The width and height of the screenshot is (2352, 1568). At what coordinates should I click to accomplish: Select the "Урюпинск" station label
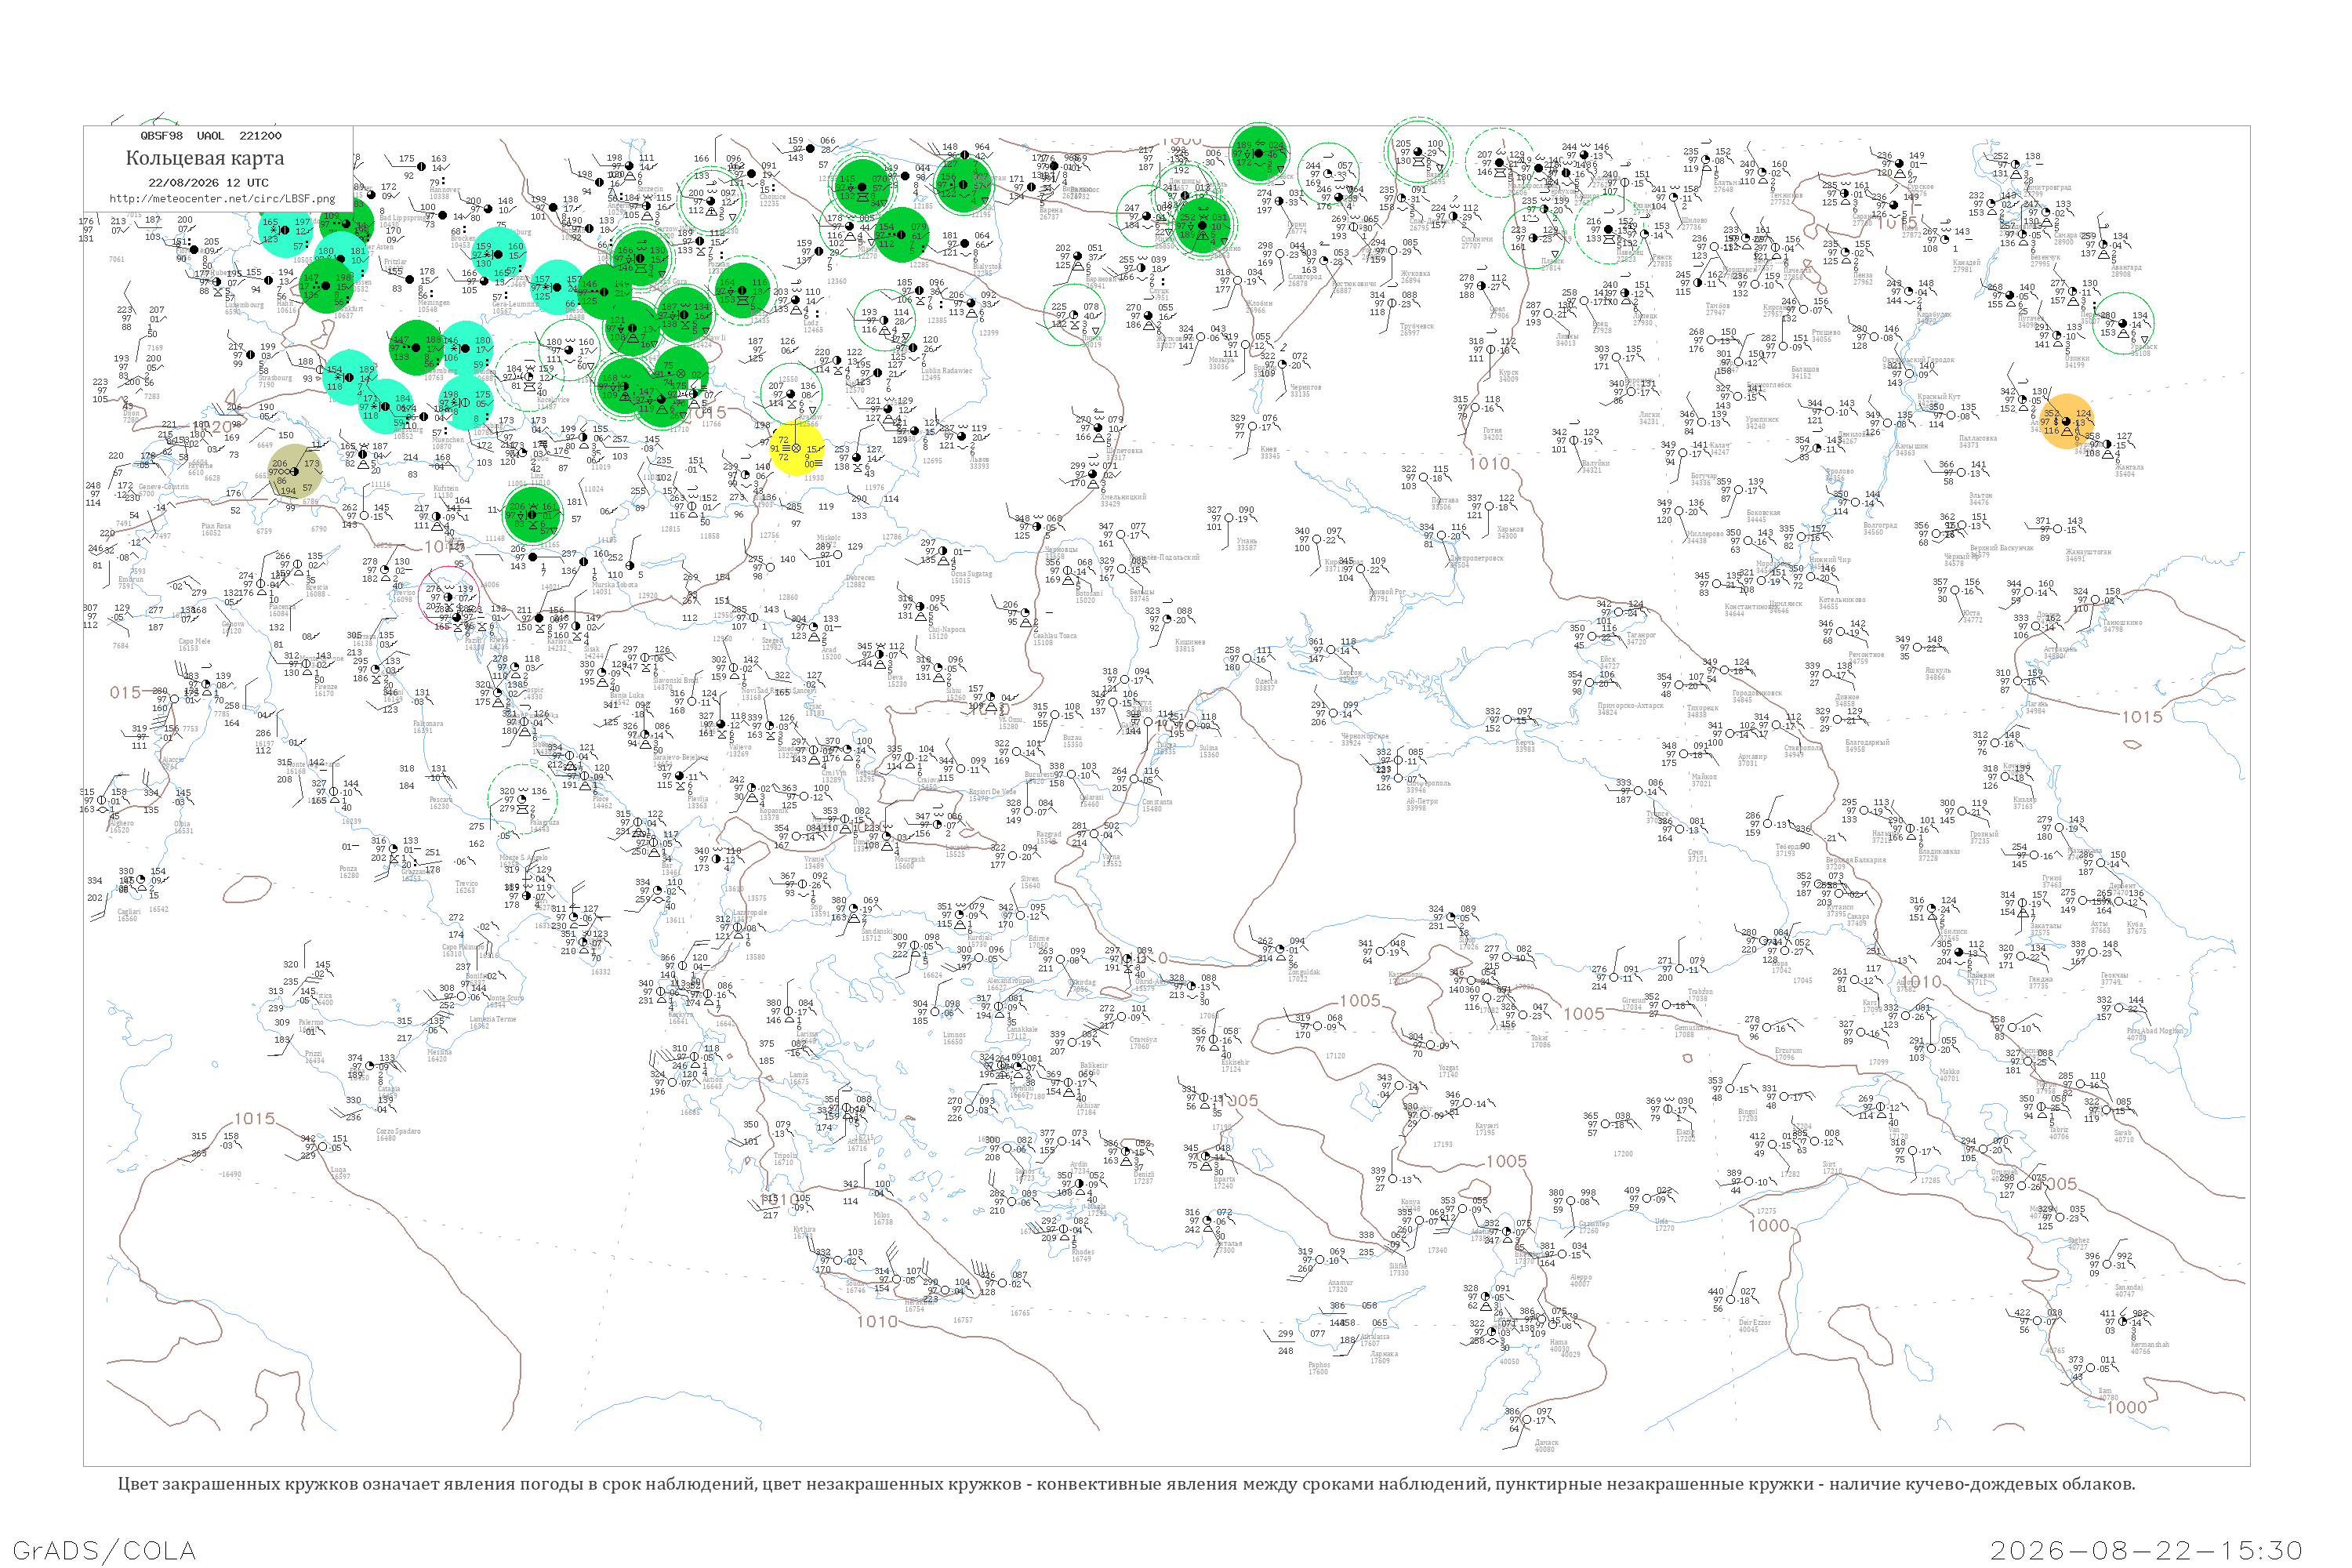[1762, 419]
